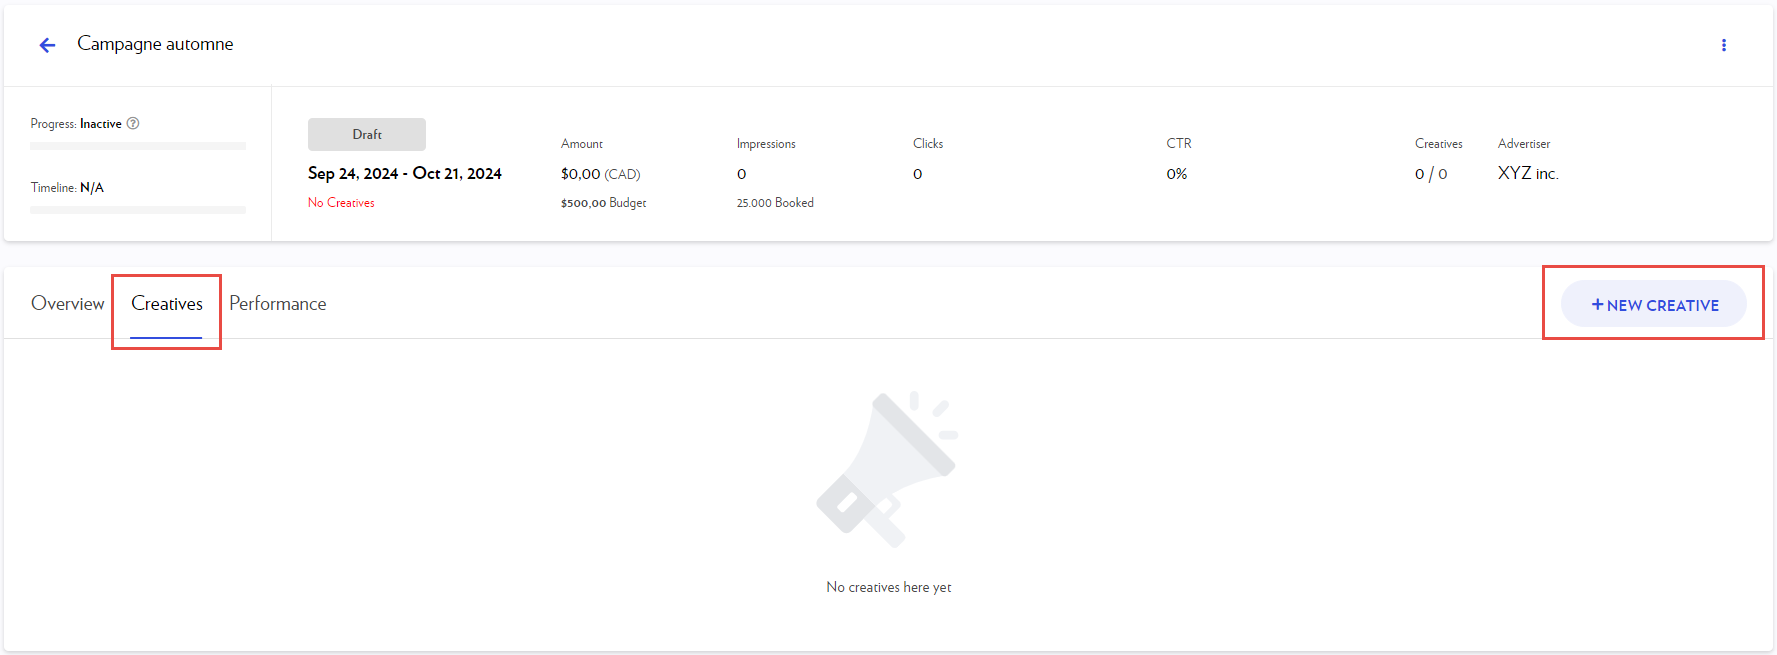Click the Sep 24 - Oct 21 date range

(x=405, y=173)
